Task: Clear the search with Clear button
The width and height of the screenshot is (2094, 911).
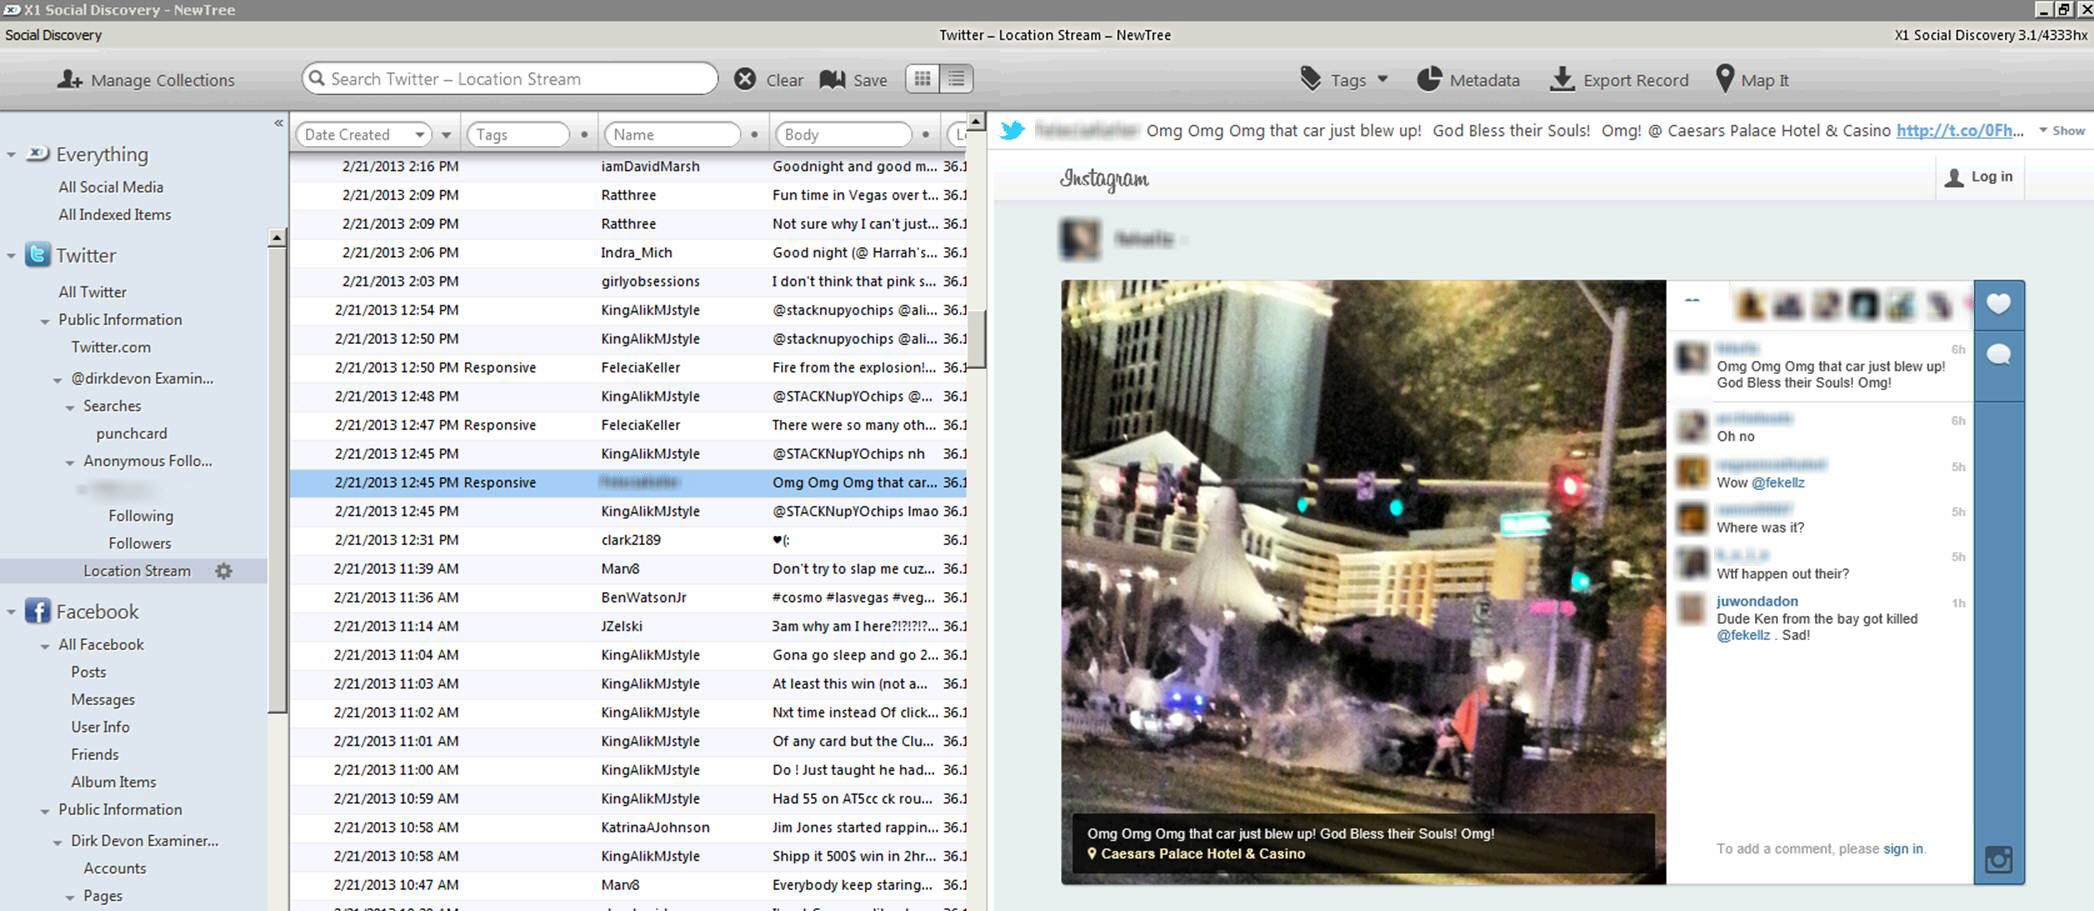Action: [768, 80]
